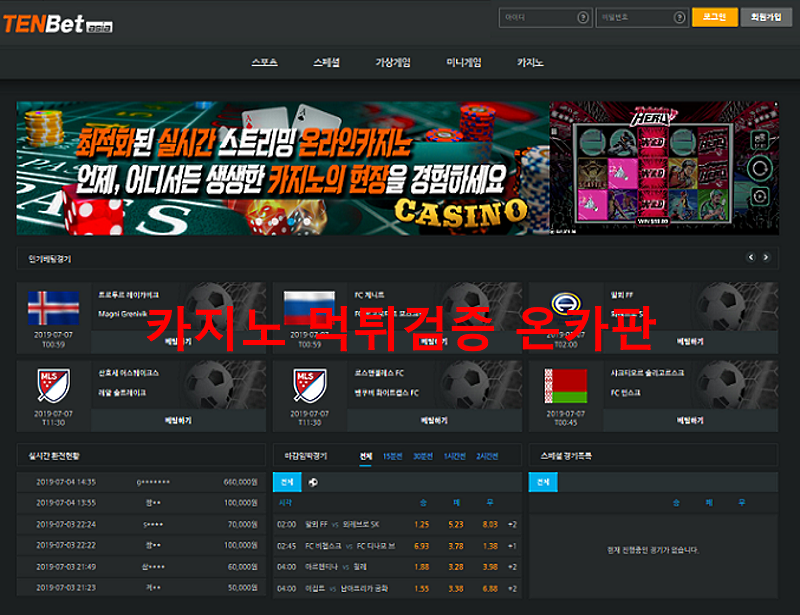
Task: Select the 전체 tab in closing-soon matches
Action: pos(366,456)
